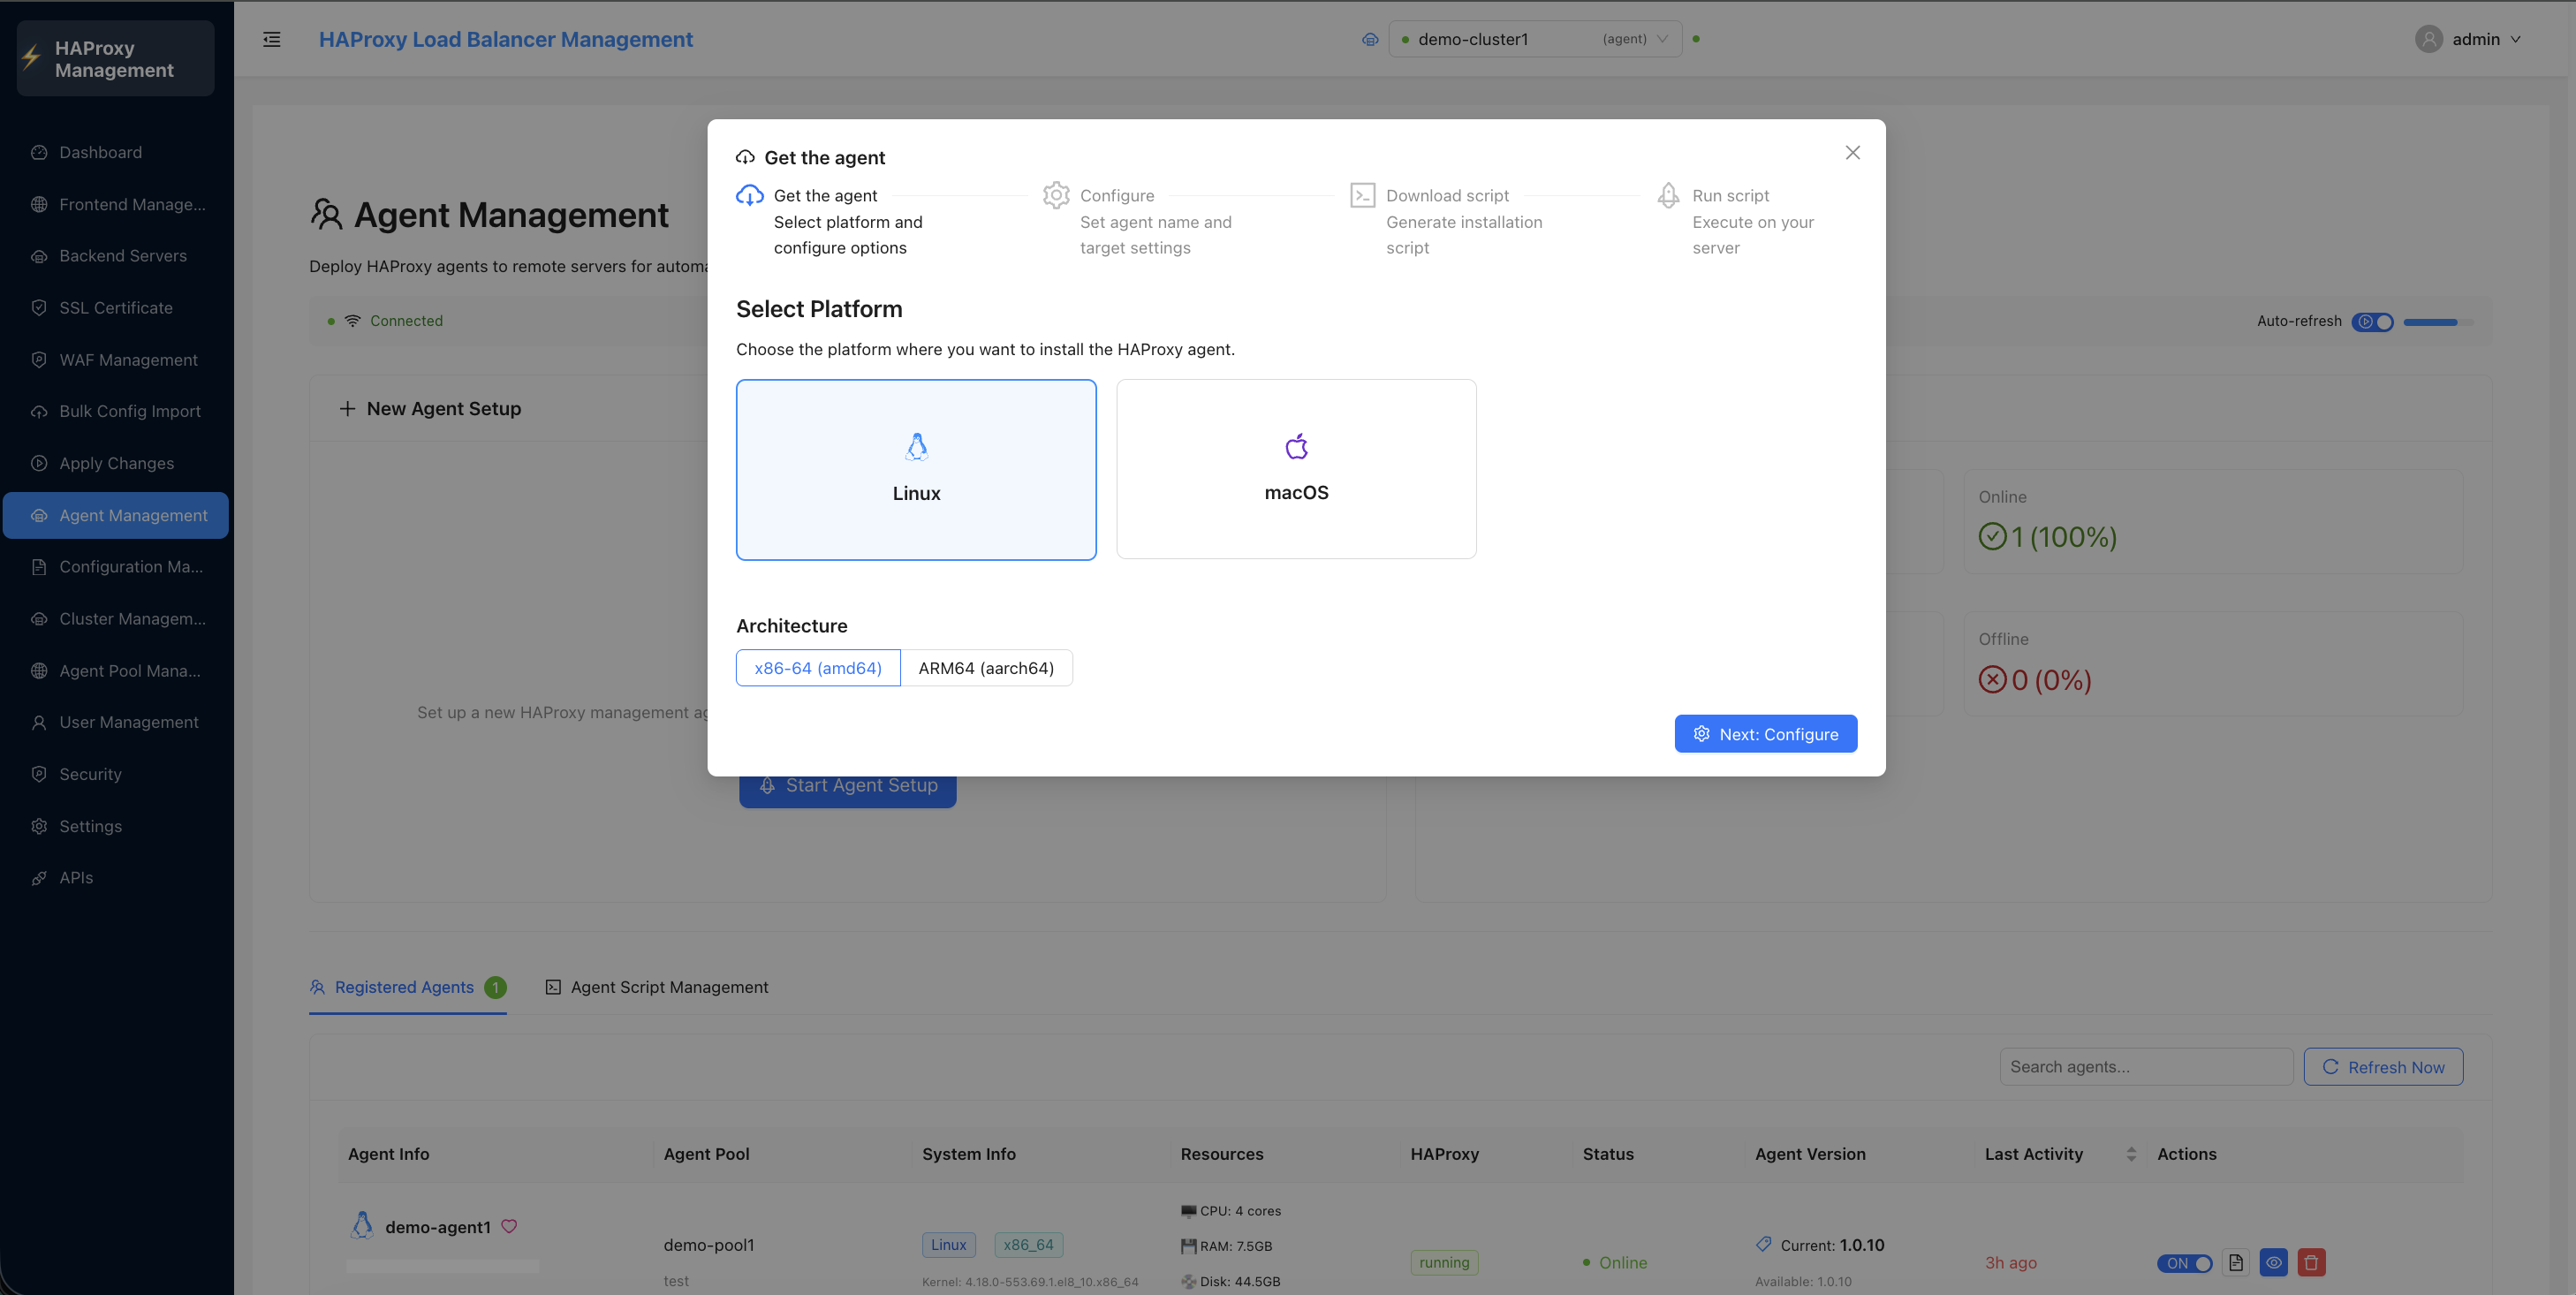Open Configuration Management in sidebar

[x=116, y=567]
